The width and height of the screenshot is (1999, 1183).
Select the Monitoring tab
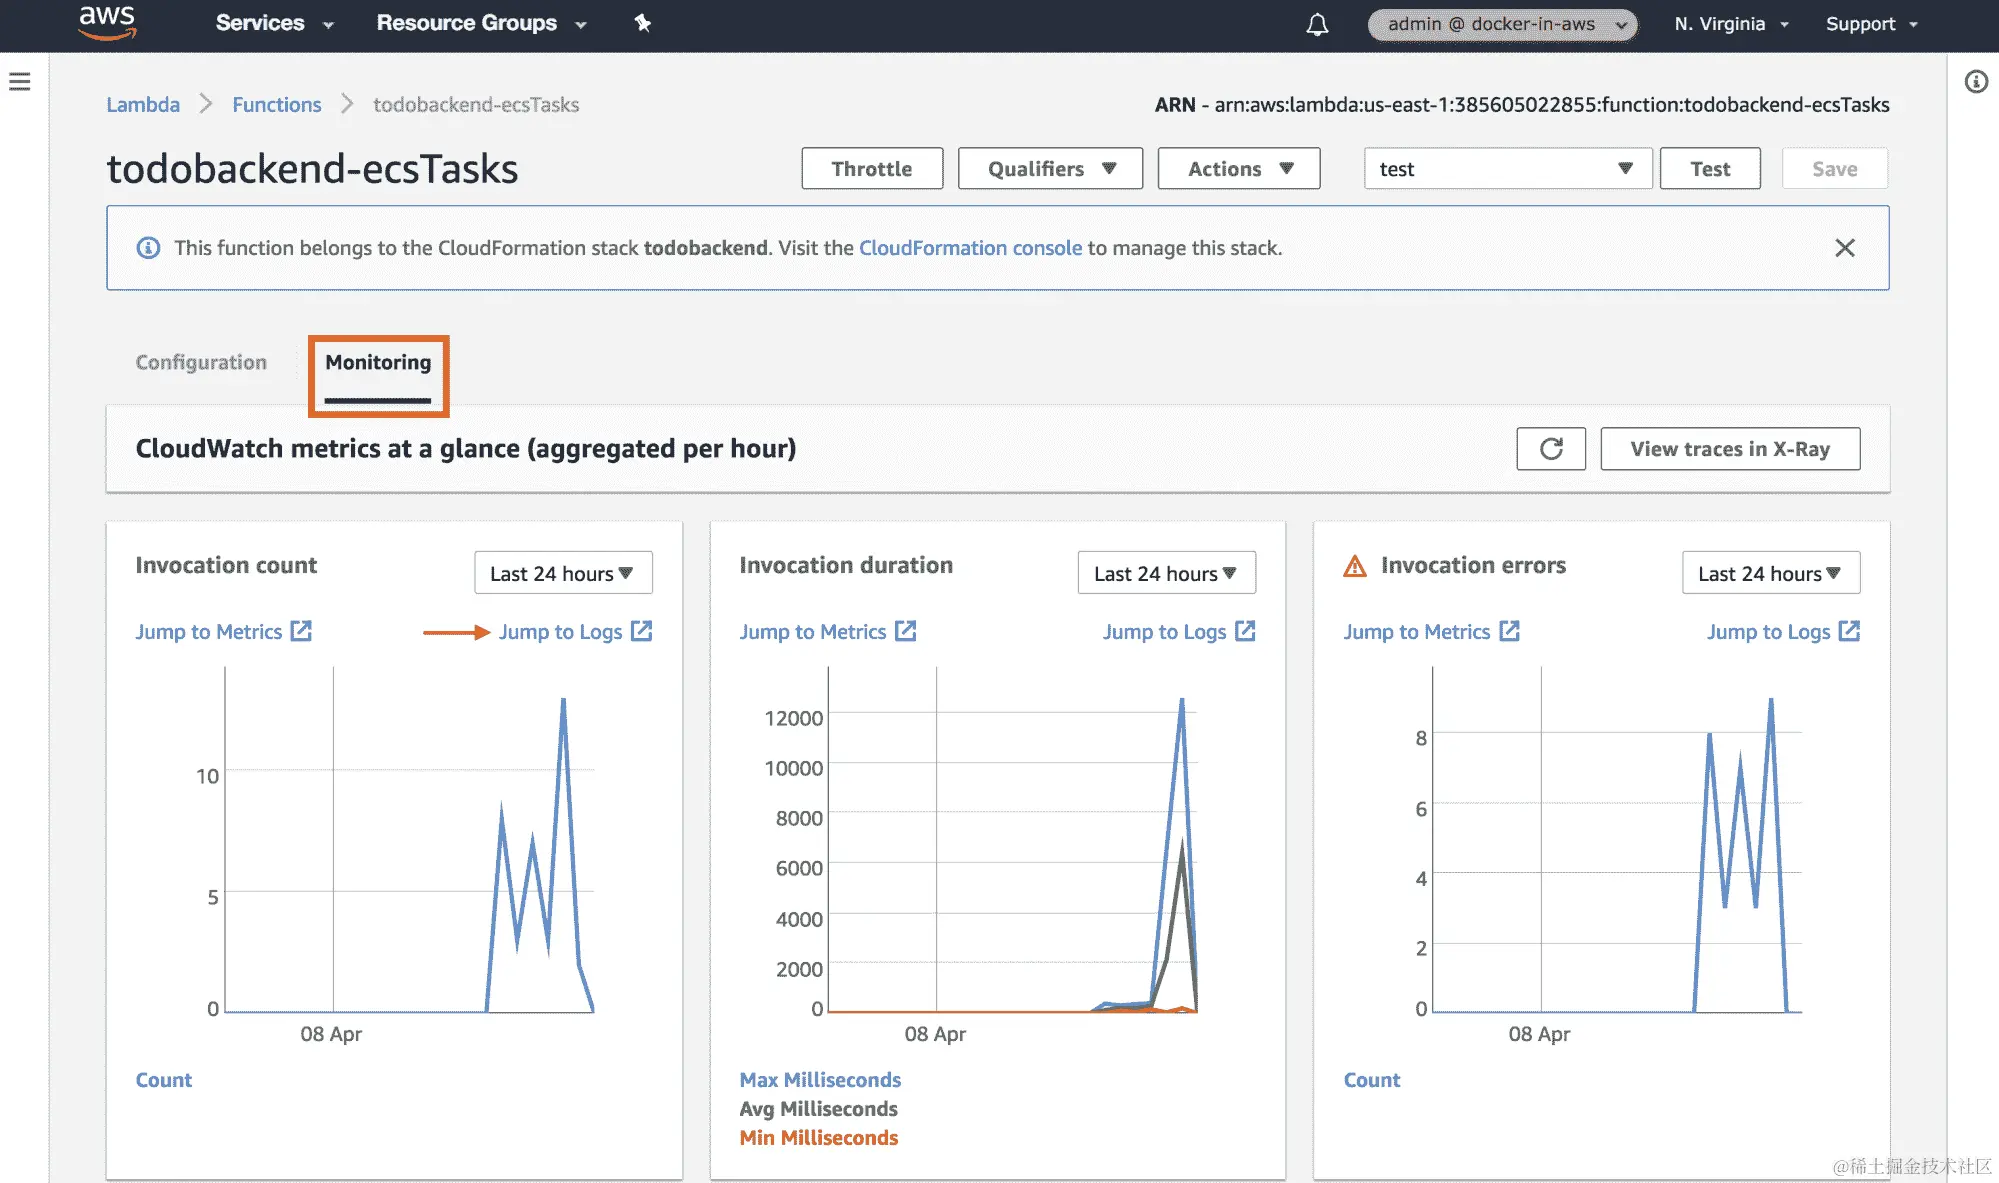point(378,362)
